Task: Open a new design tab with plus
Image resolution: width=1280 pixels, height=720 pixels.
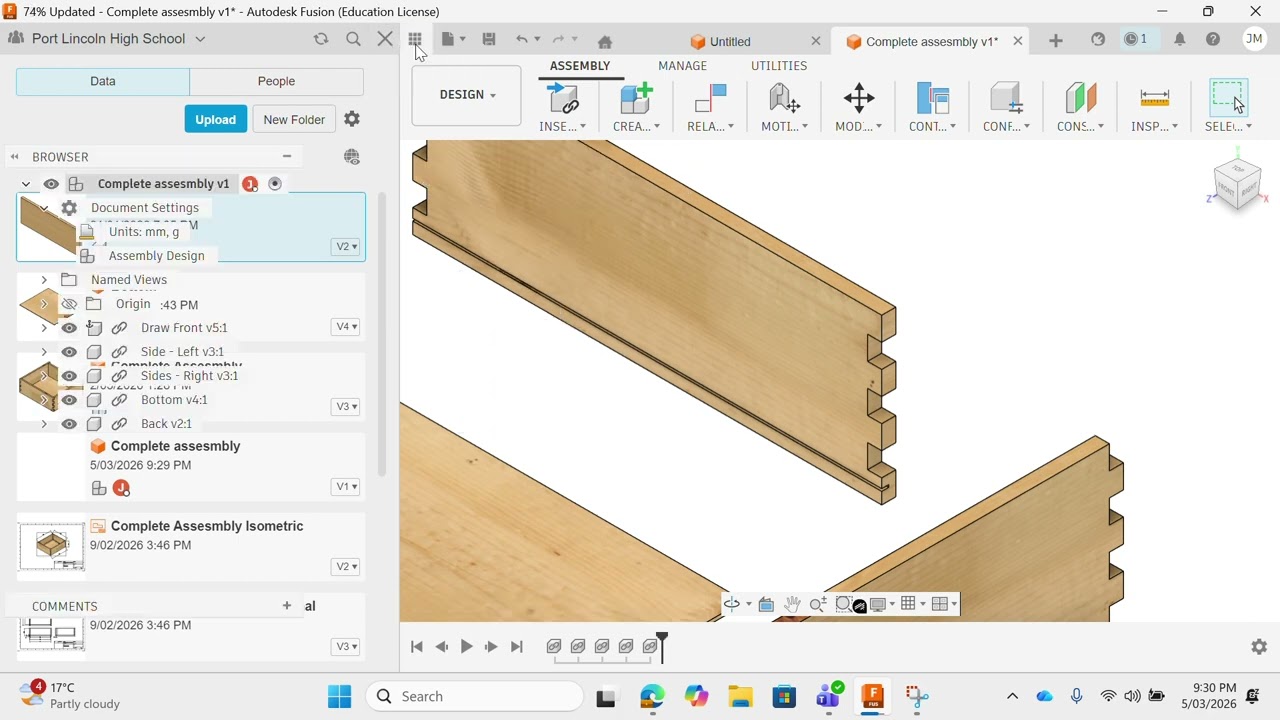Action: tap(1056, 40)
